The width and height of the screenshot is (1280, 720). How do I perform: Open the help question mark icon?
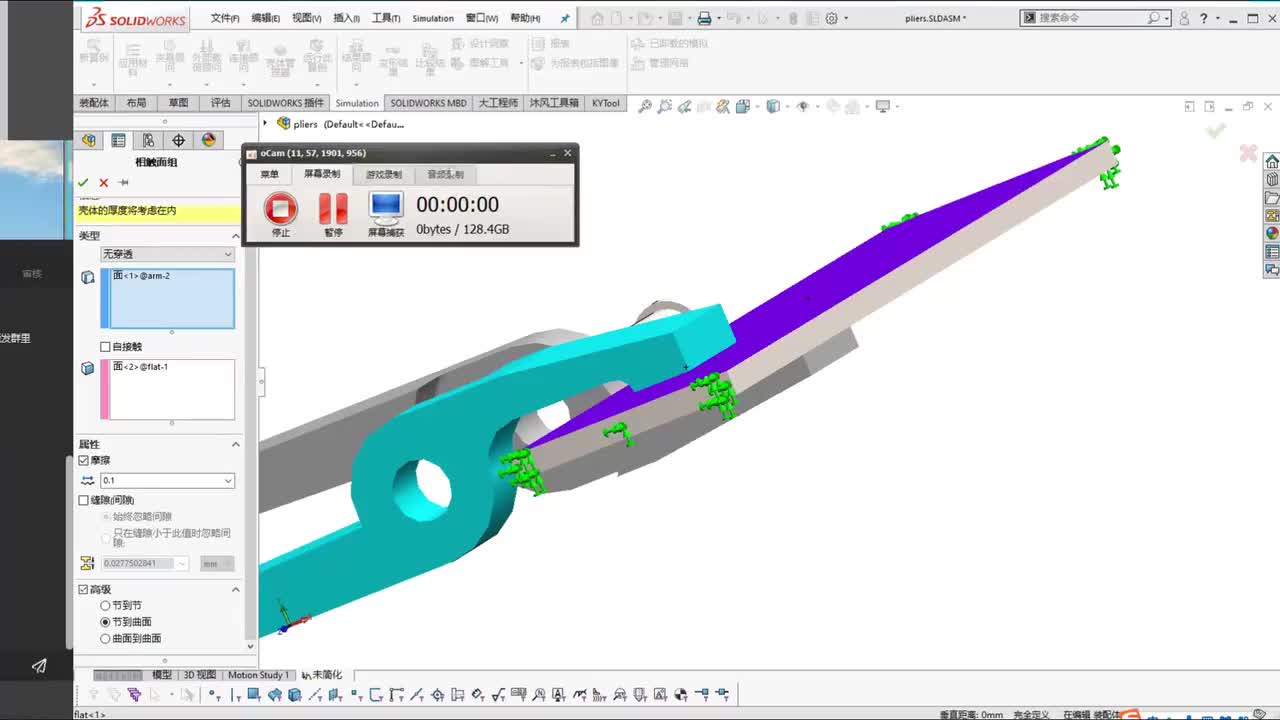[1203, 18]
